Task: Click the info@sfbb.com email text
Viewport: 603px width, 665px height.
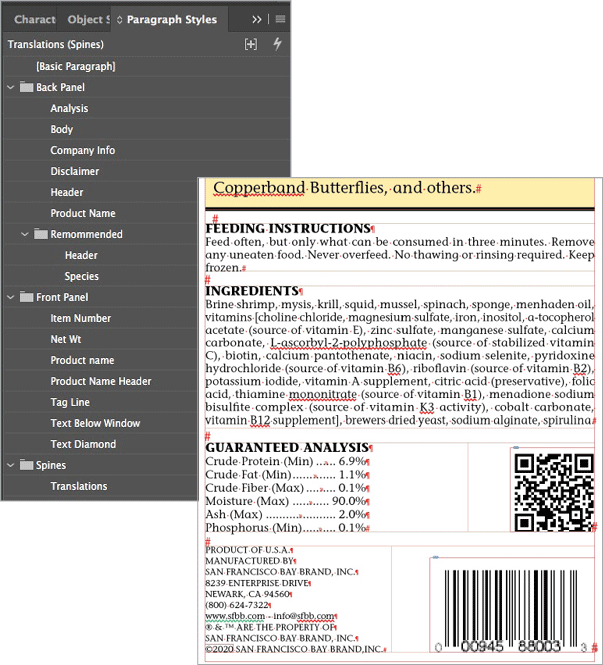Action: [303, 616]
